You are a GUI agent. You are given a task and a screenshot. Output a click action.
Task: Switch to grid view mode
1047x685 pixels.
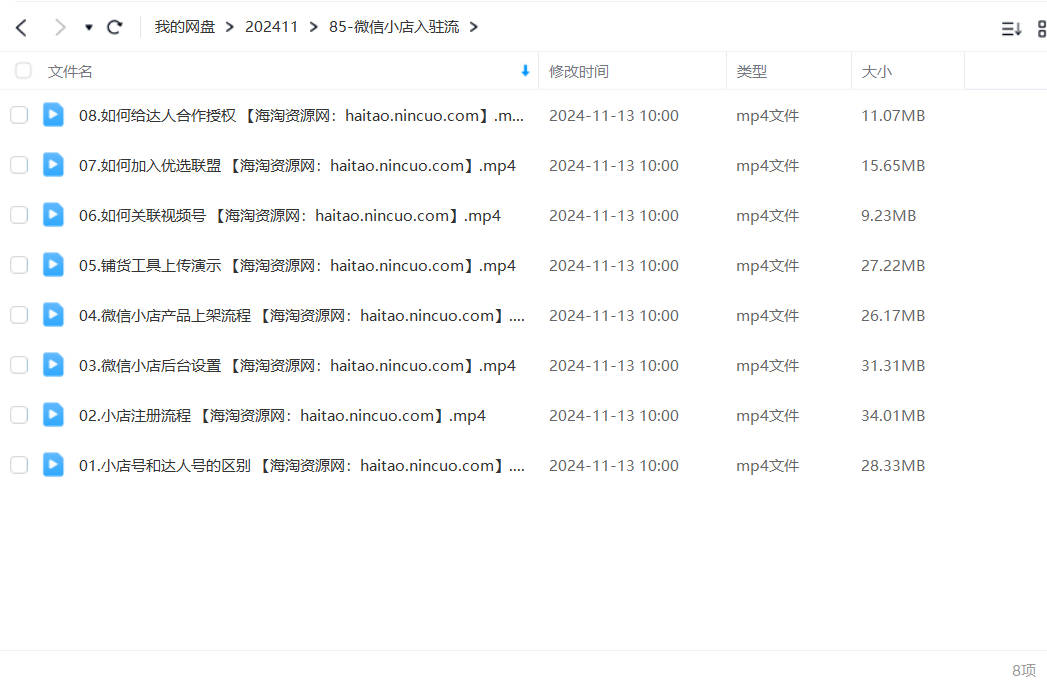(1042, 29)
